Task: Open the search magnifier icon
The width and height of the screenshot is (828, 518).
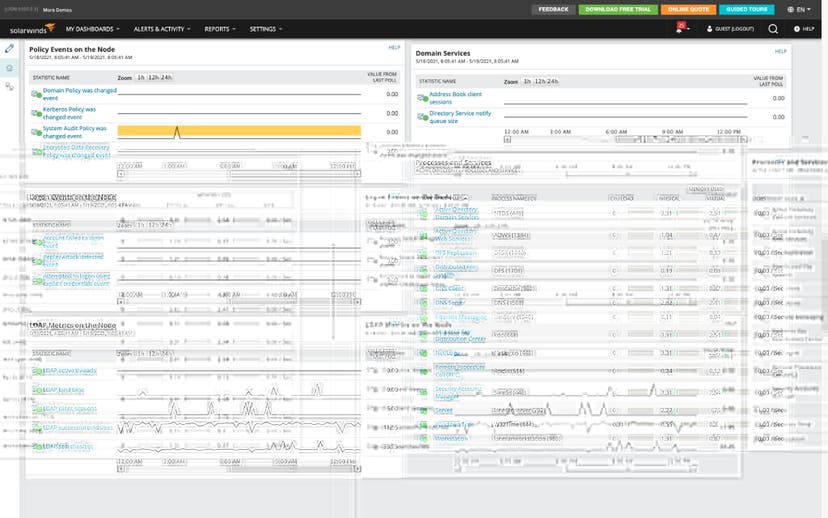Action: click(773, 29)
